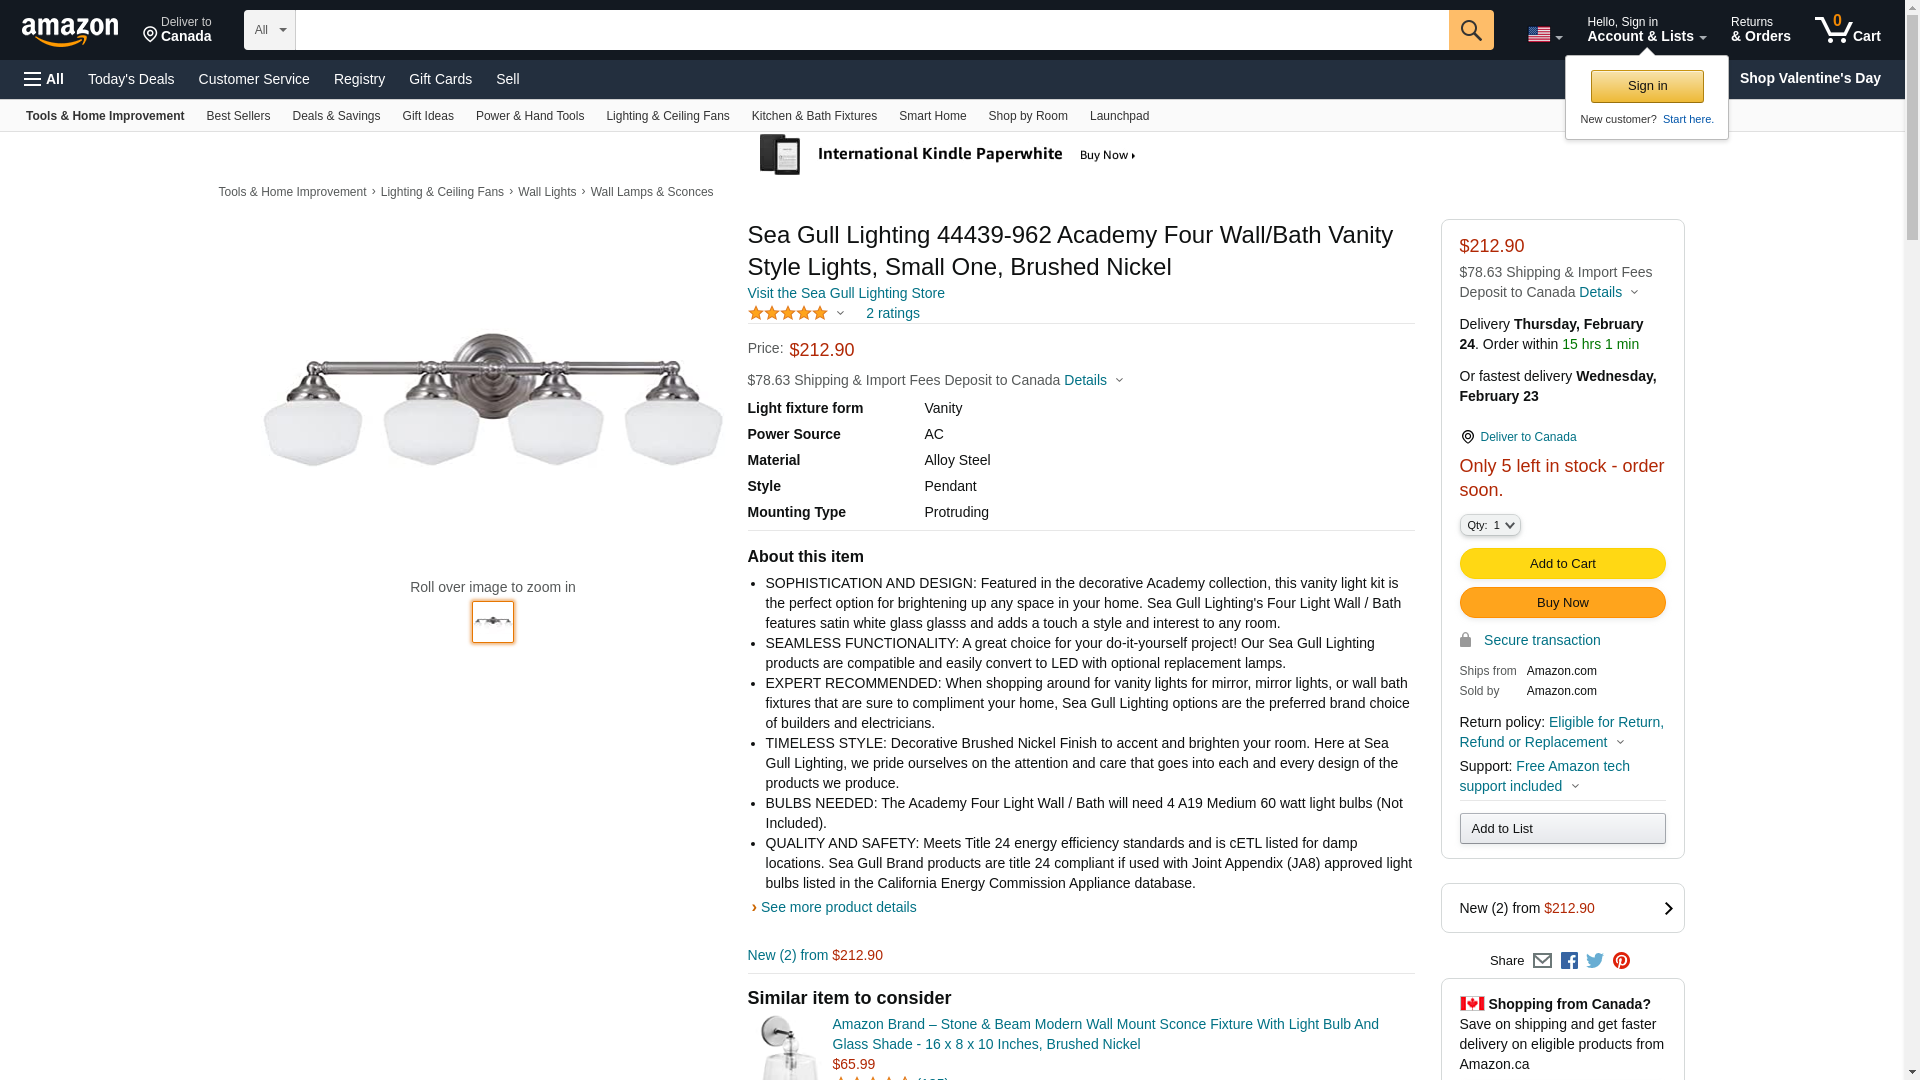This screenshot has height=1080, width=1920.
Task: Open the cart icon
Action: 1847,30
